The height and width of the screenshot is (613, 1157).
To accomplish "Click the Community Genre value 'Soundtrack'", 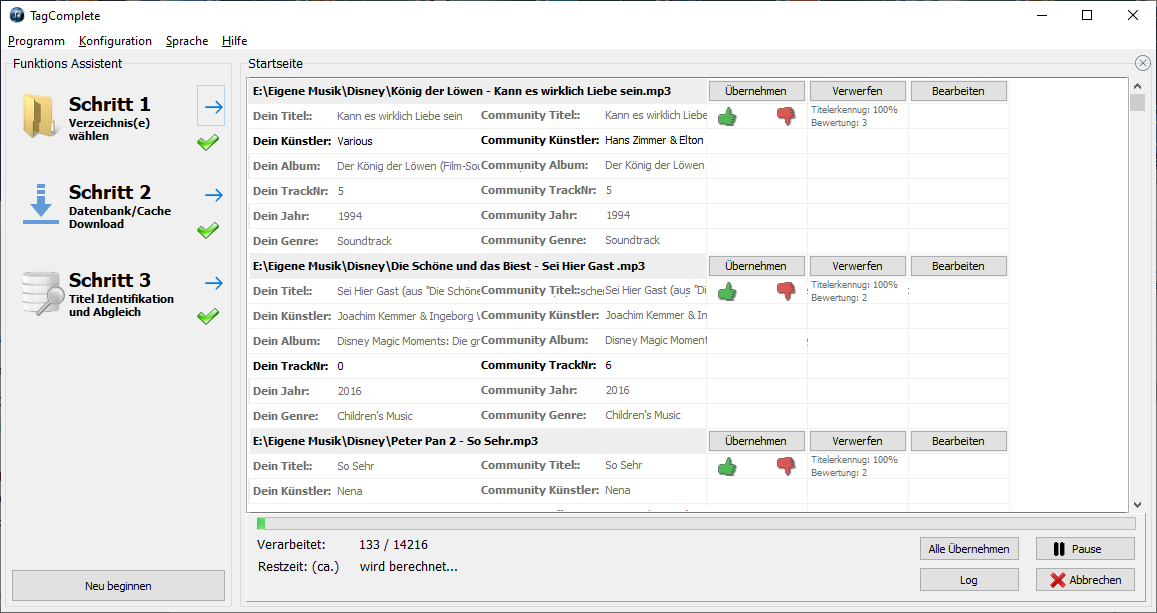I will (632, 240).
